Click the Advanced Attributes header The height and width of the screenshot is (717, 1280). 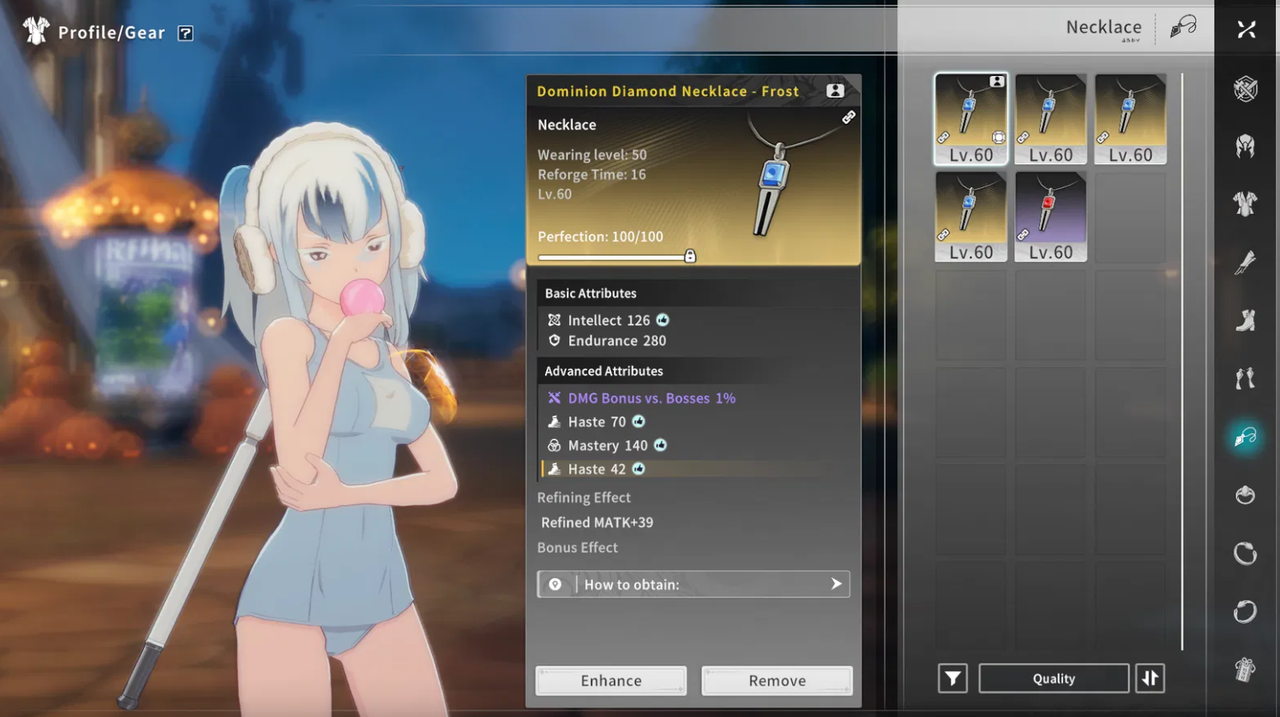click(x=603, y=371)
